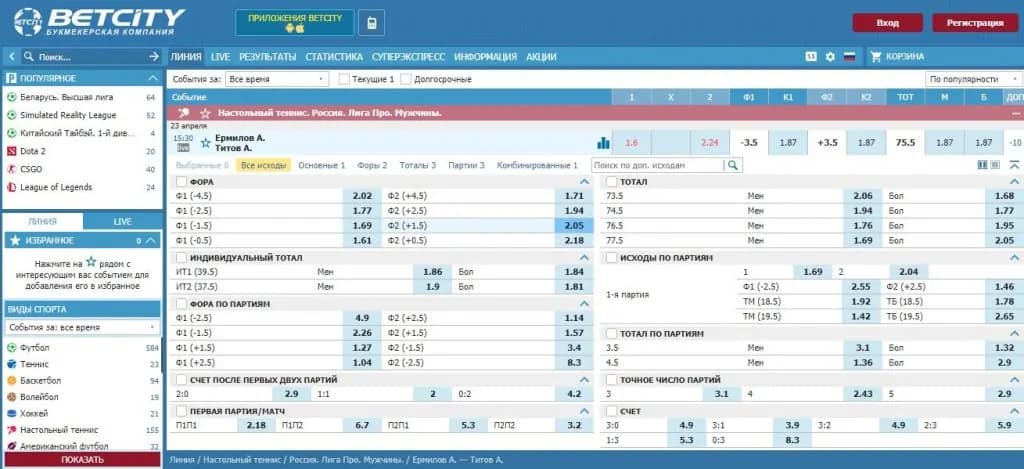Screen dimensions: 1024x469
Task: Check the ФОРА market checkbox
Action: point(181,182)
